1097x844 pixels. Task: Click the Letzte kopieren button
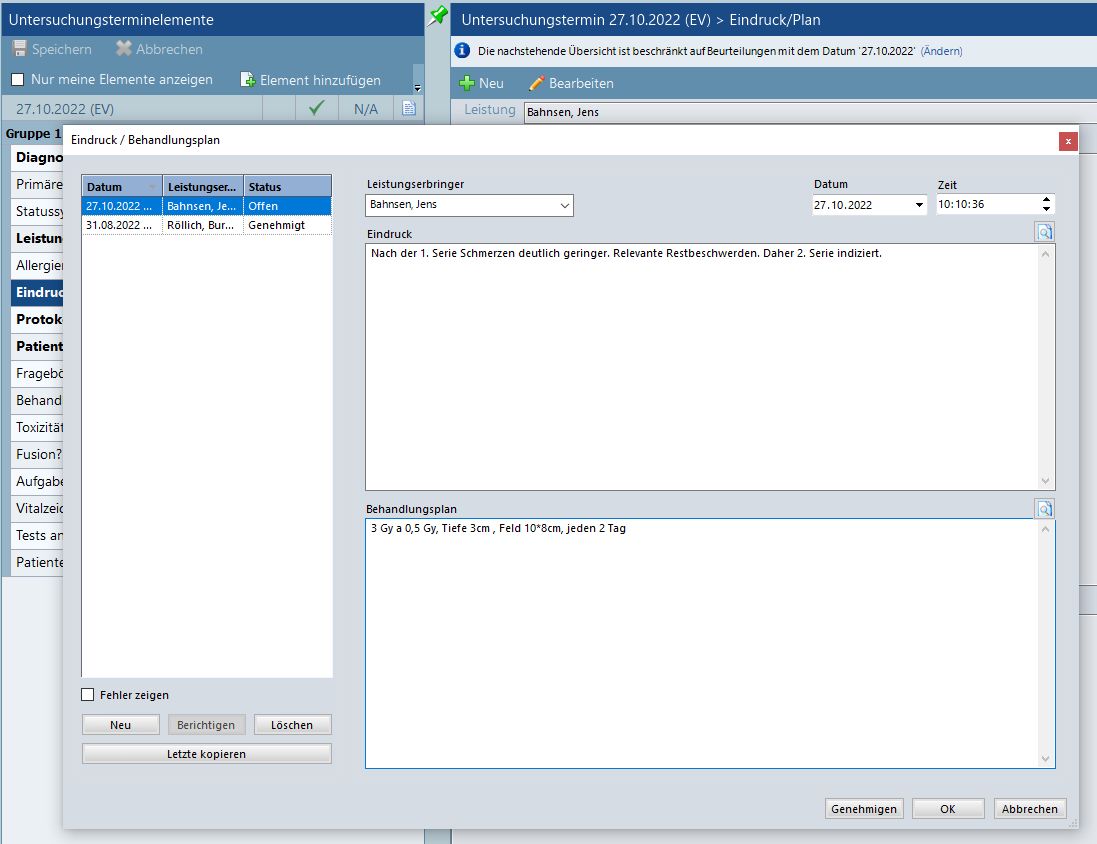(x=206, y=754)
